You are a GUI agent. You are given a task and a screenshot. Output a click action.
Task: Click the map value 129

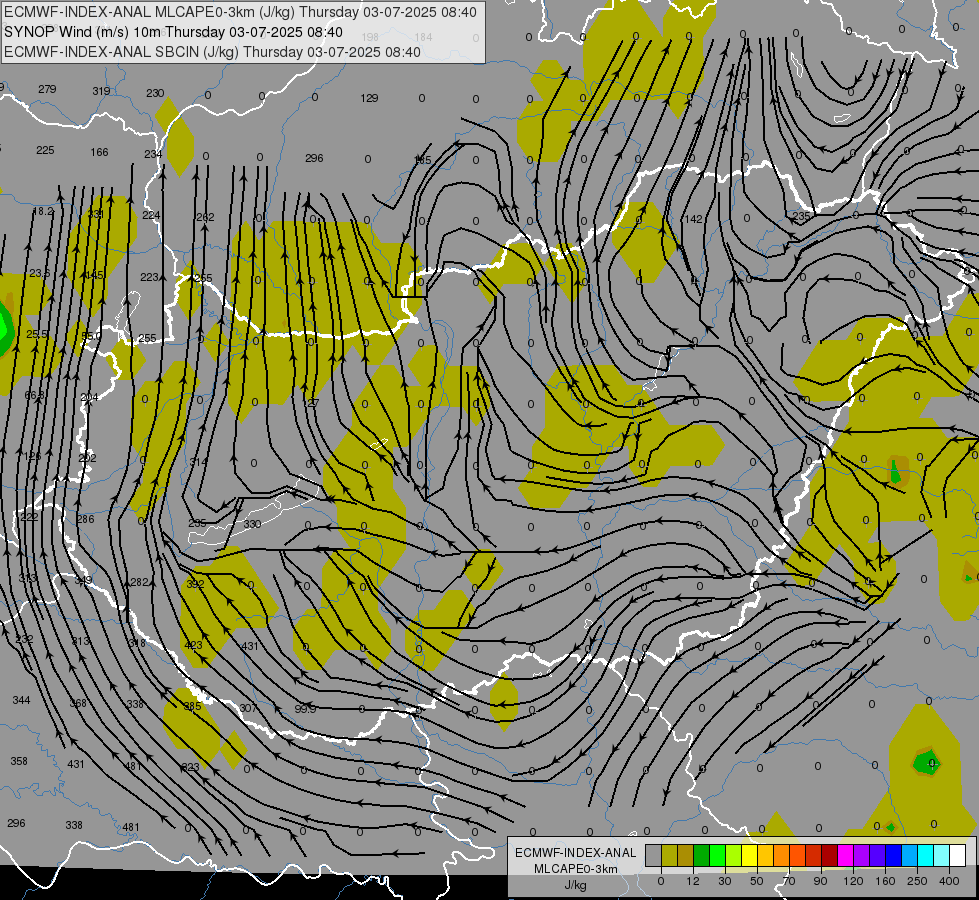[369, 98]
